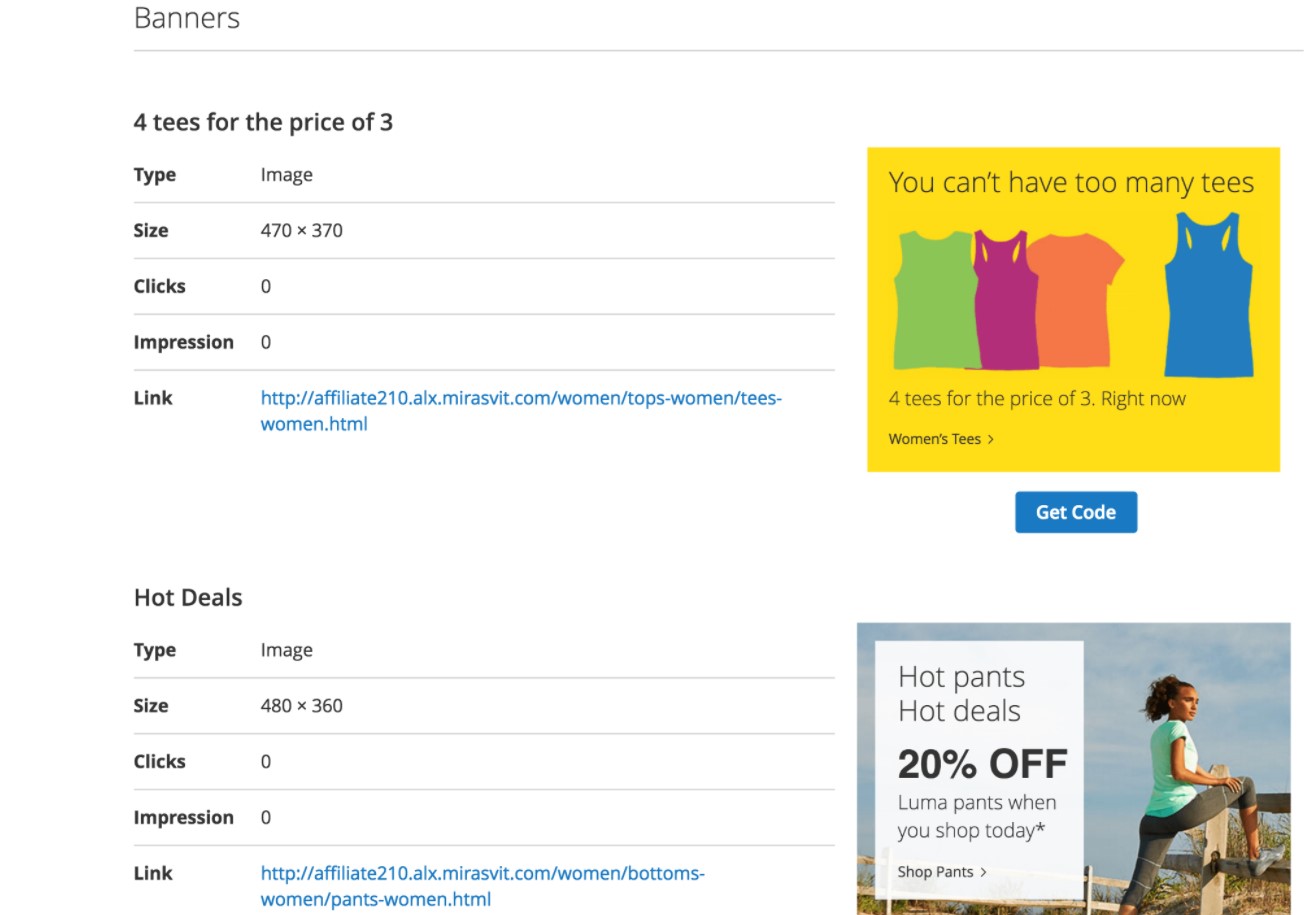Open the tees-women.html banner link
The height and width of the screenshot is (915, 1314).
tap(520, 410)
